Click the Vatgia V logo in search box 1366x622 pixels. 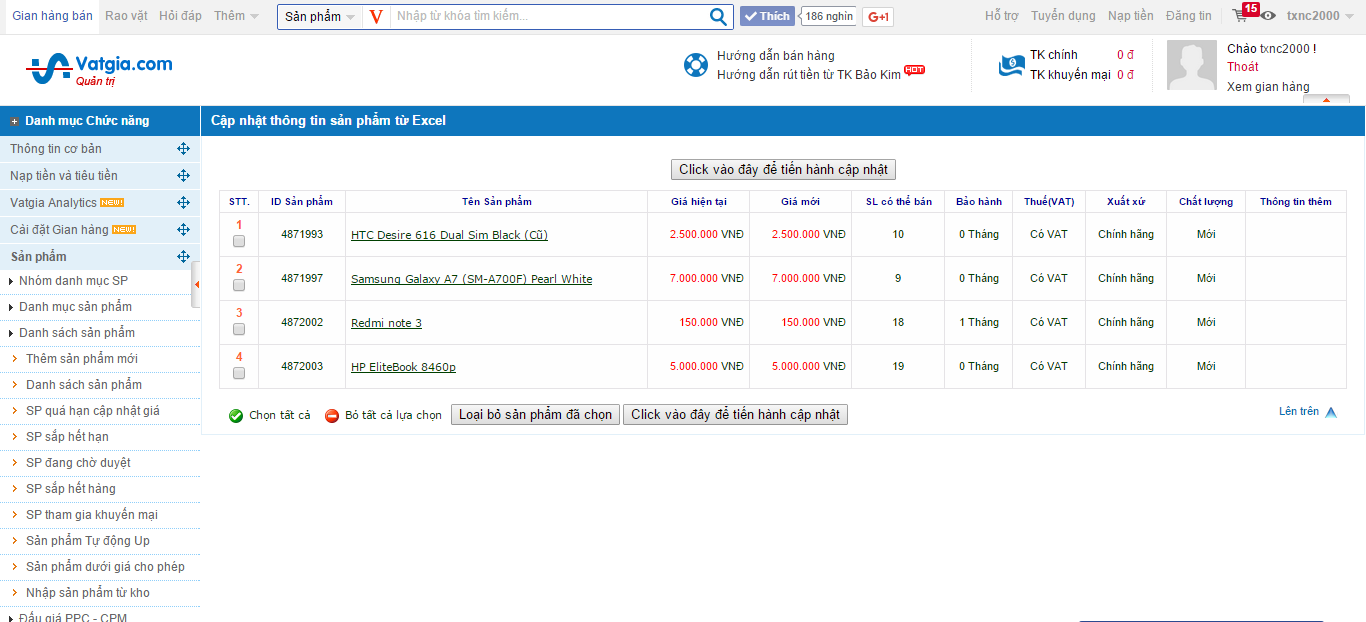(x=376, y=16)
